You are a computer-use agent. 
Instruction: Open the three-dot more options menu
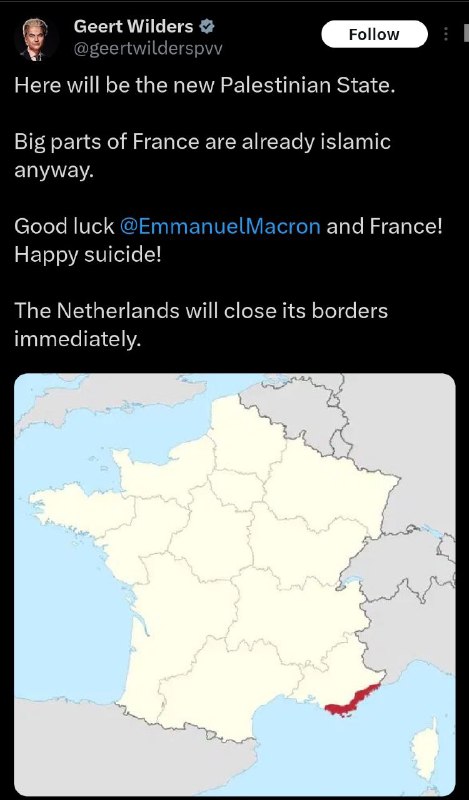(446, 34)
